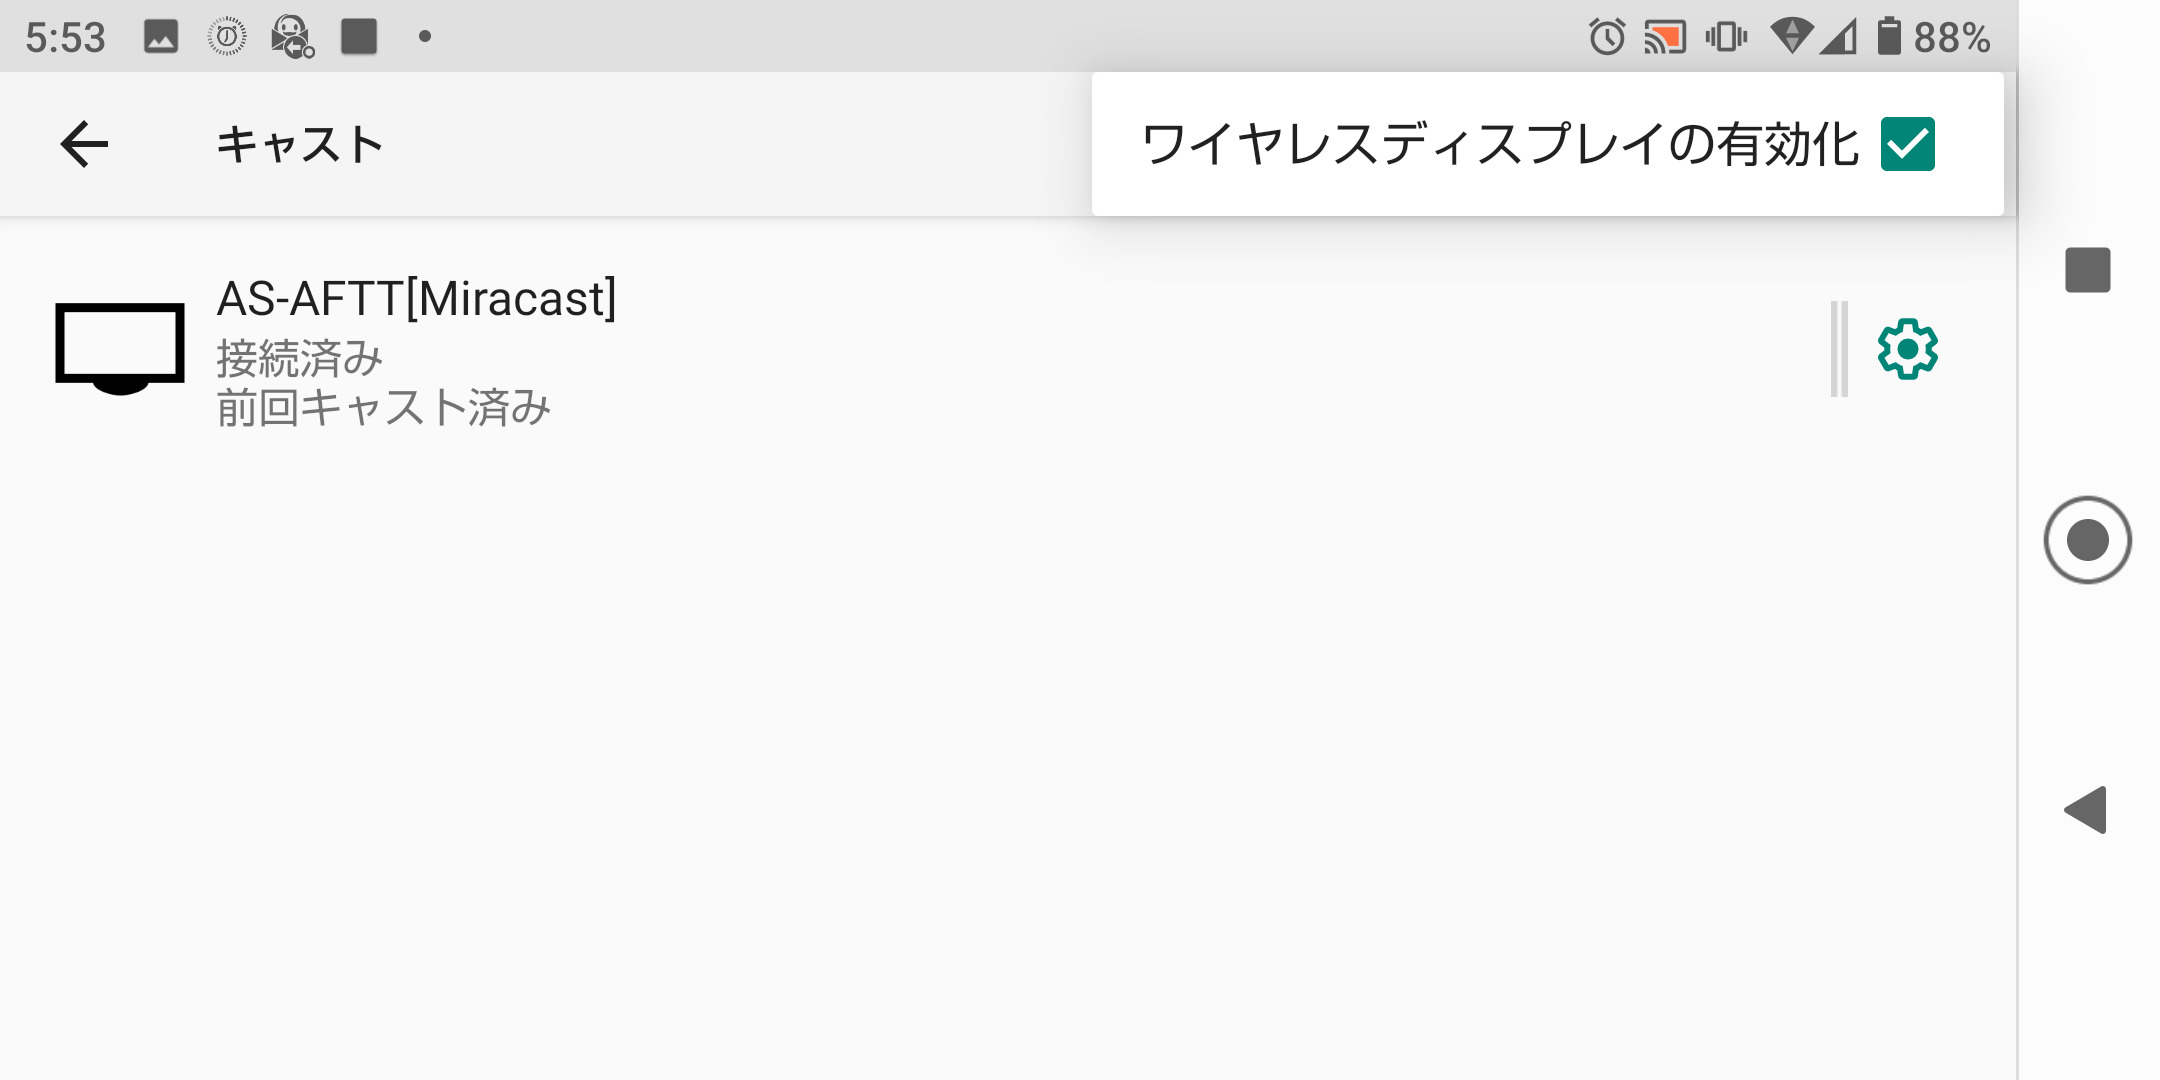Tap the 5:53 clock in status bar
2160x1080 pixels.
[66, 38]
